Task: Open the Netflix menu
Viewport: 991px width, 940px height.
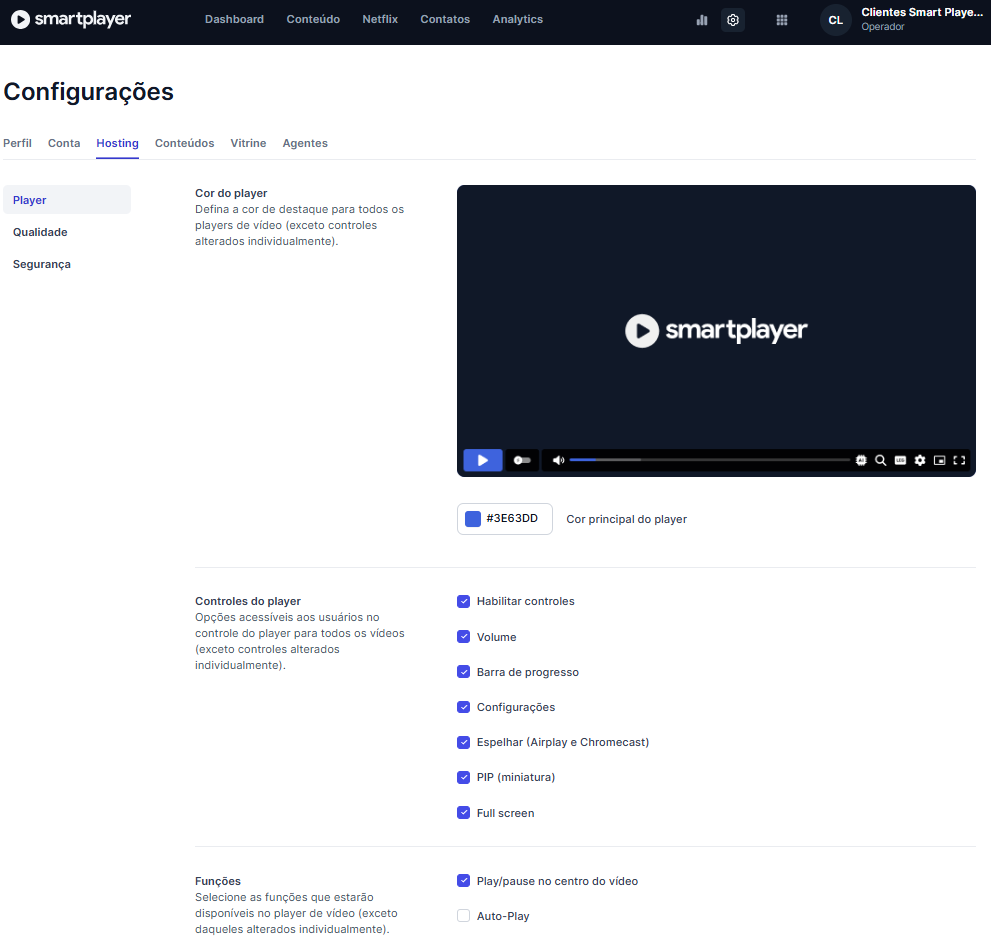Action: (x=380, y=19)
